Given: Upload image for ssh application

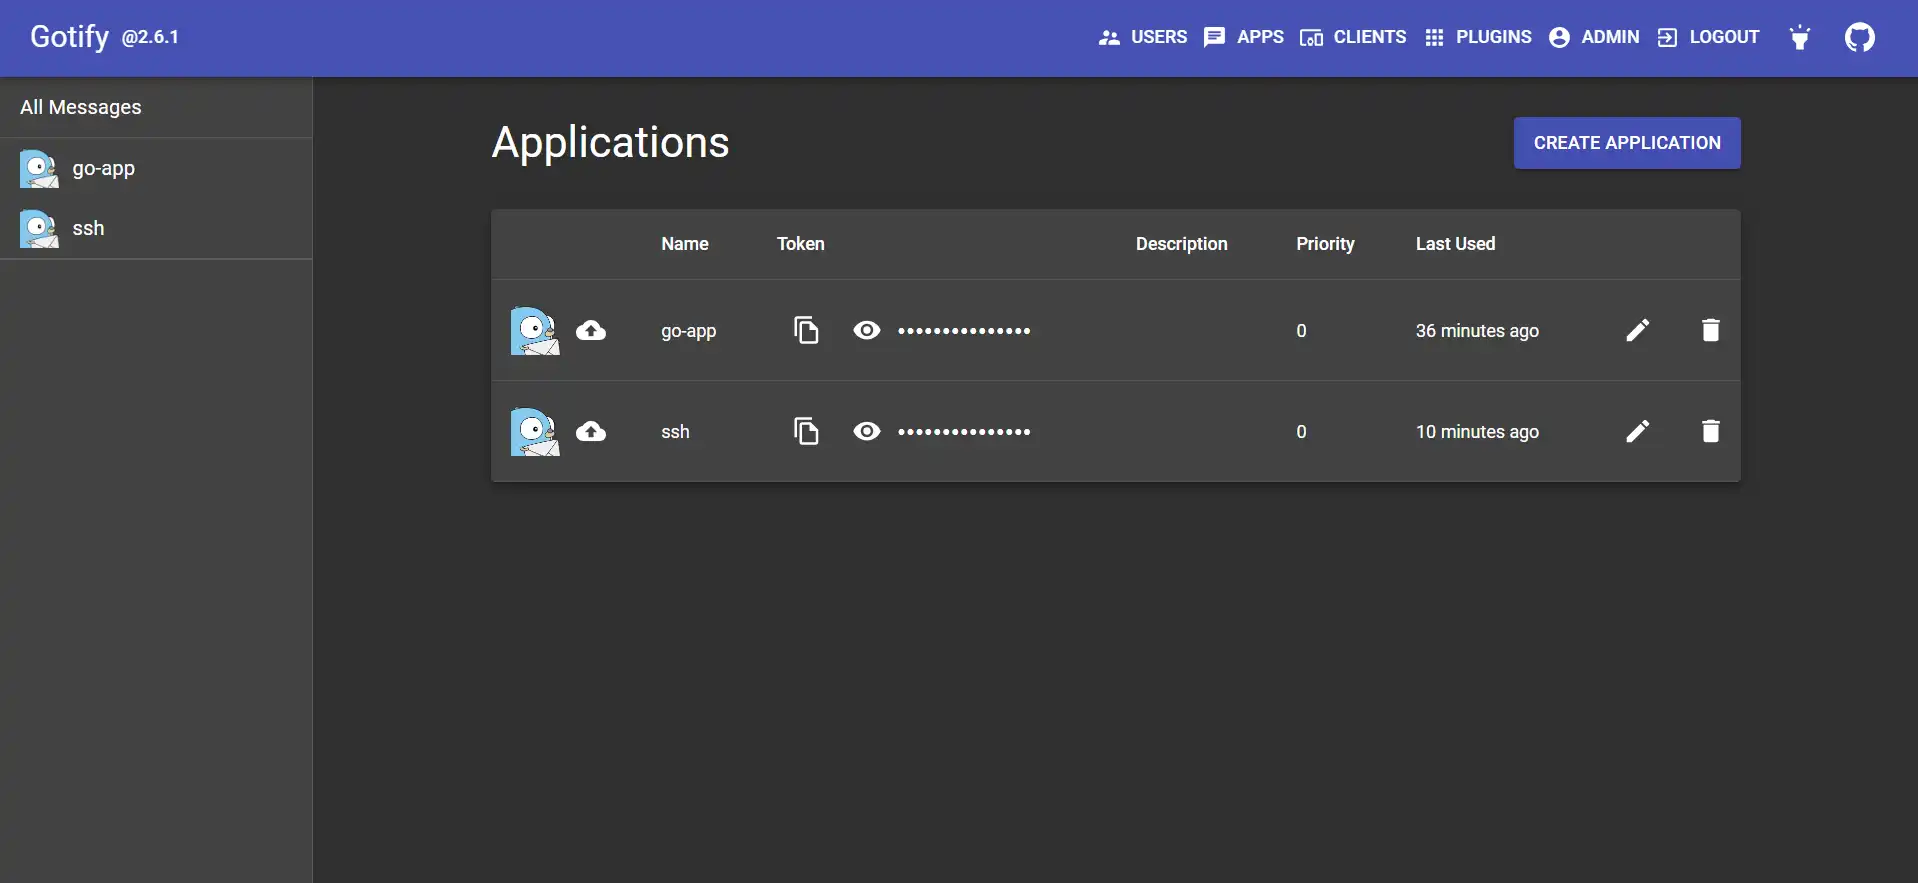Looking at the screenshot, I should click(x=591, y=431).
